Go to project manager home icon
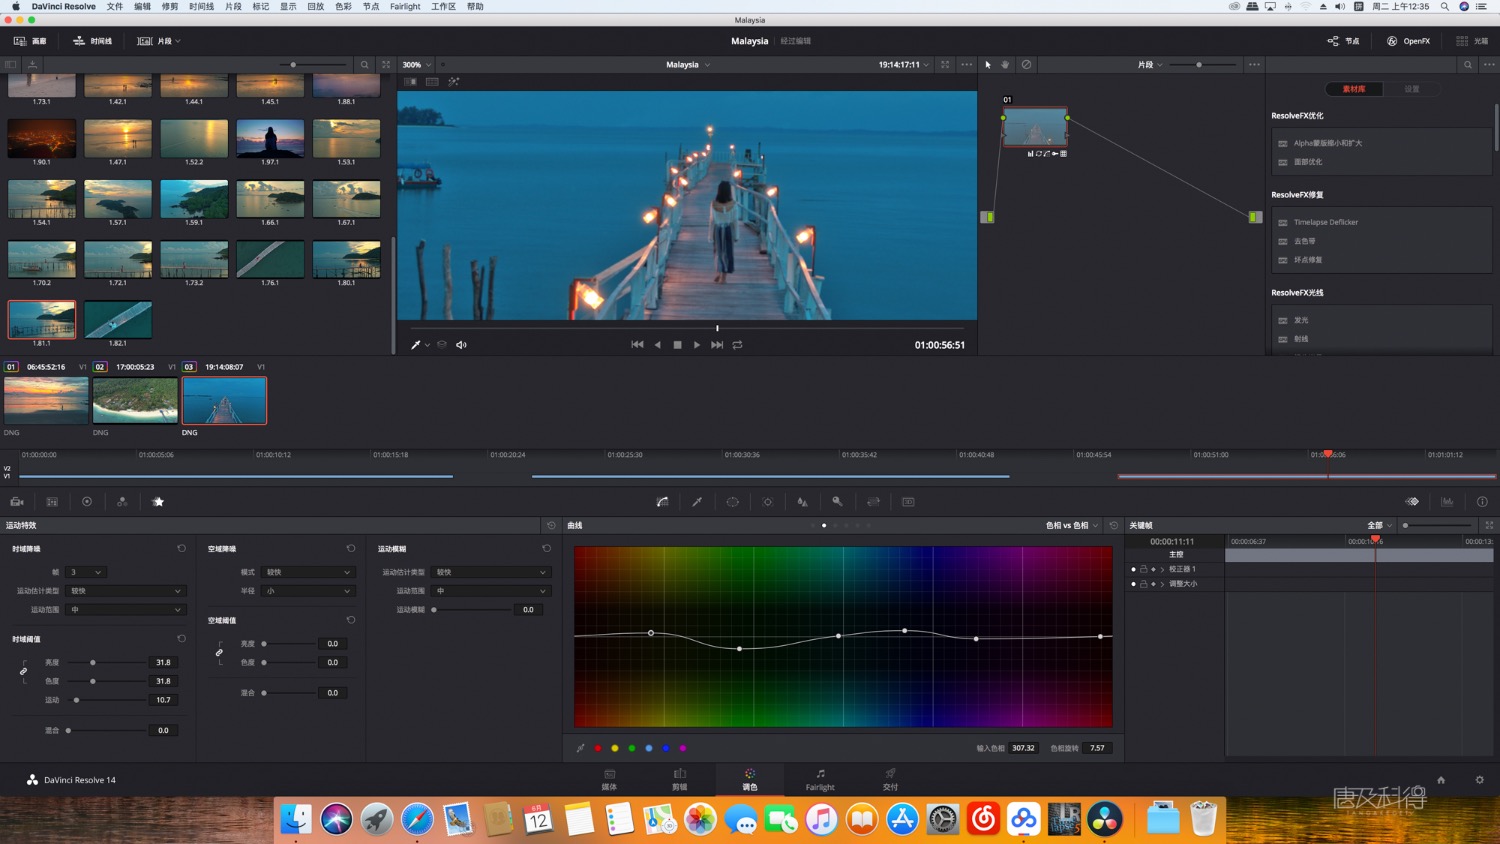The width and height of the screenshot is (1500, 844). [x=1441, y=780]
